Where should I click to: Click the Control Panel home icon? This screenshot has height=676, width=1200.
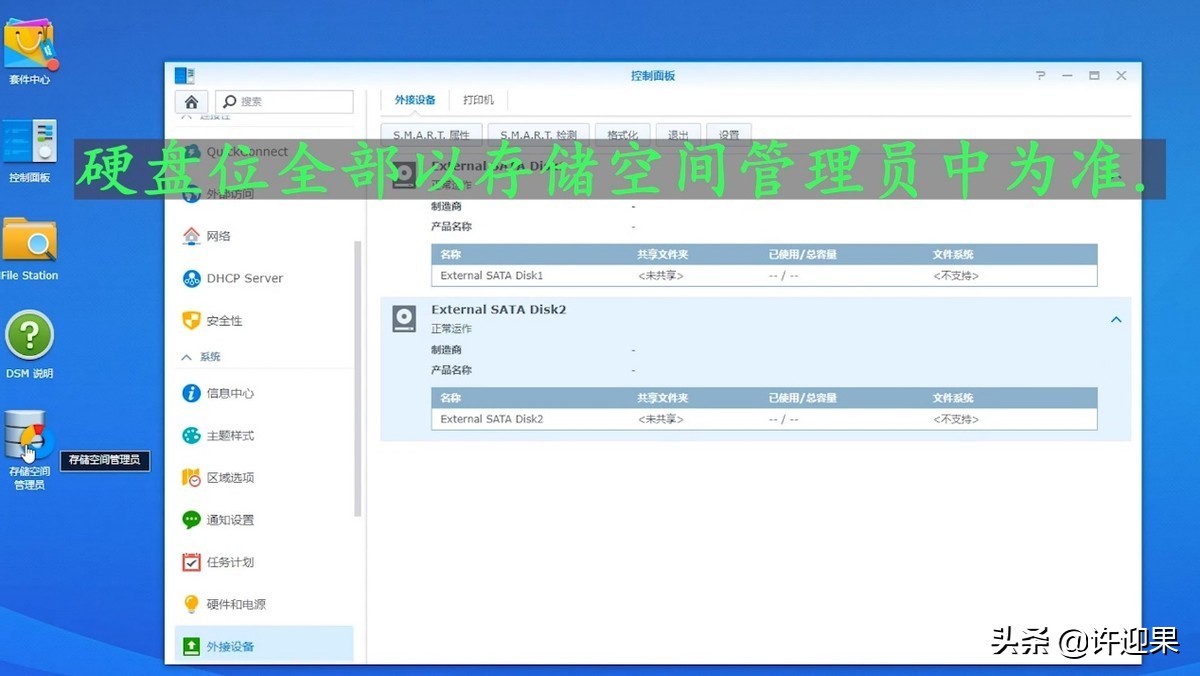[x=191, y=102]
